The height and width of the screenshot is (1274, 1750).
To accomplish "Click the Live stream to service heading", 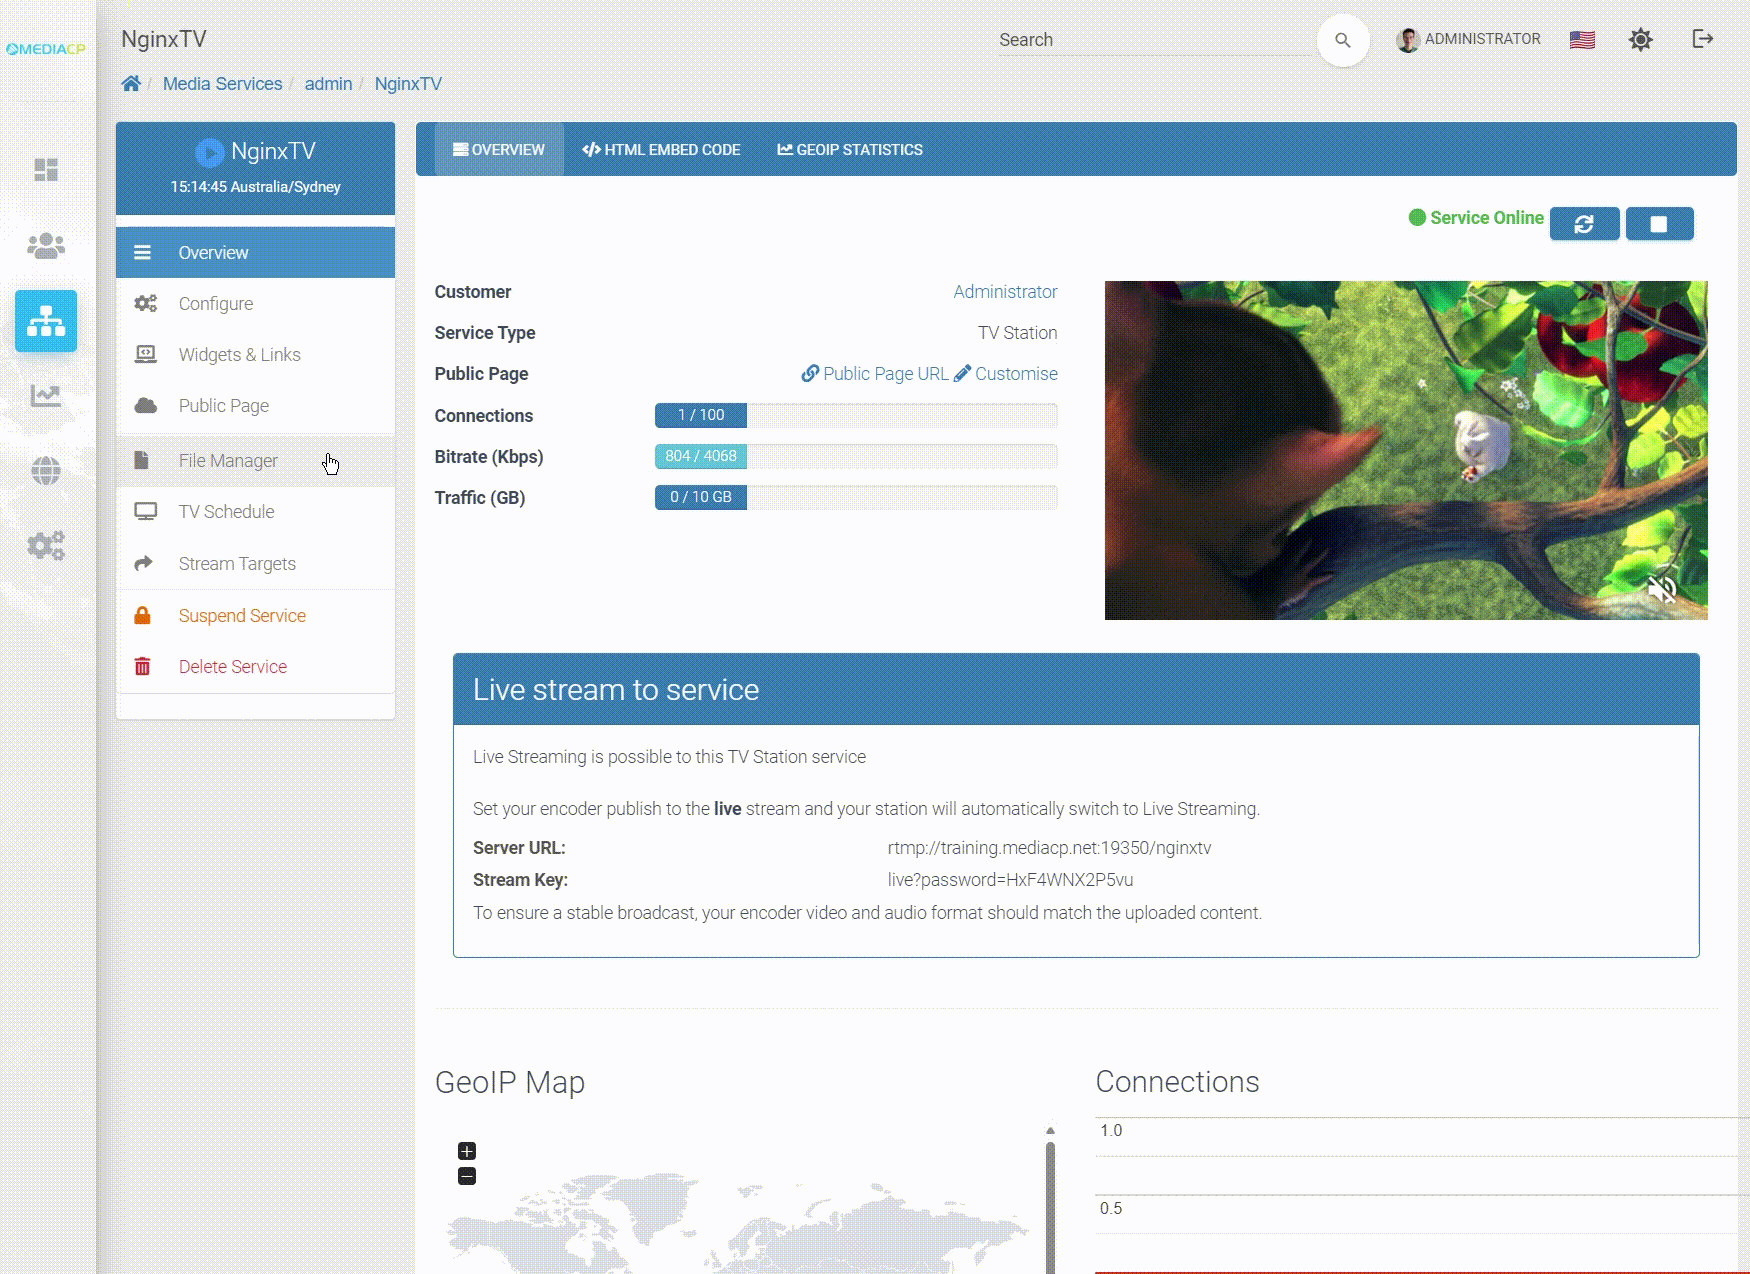I will point(616,690).
